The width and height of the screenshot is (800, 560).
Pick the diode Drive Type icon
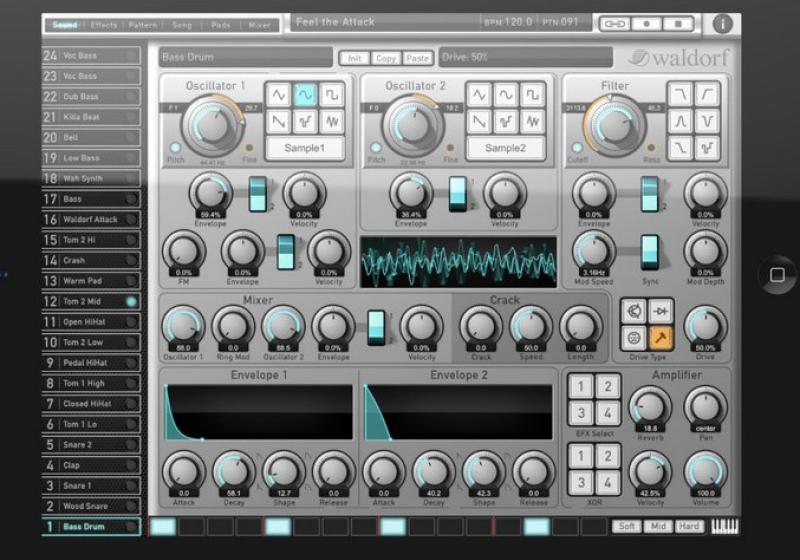(659, 313)
